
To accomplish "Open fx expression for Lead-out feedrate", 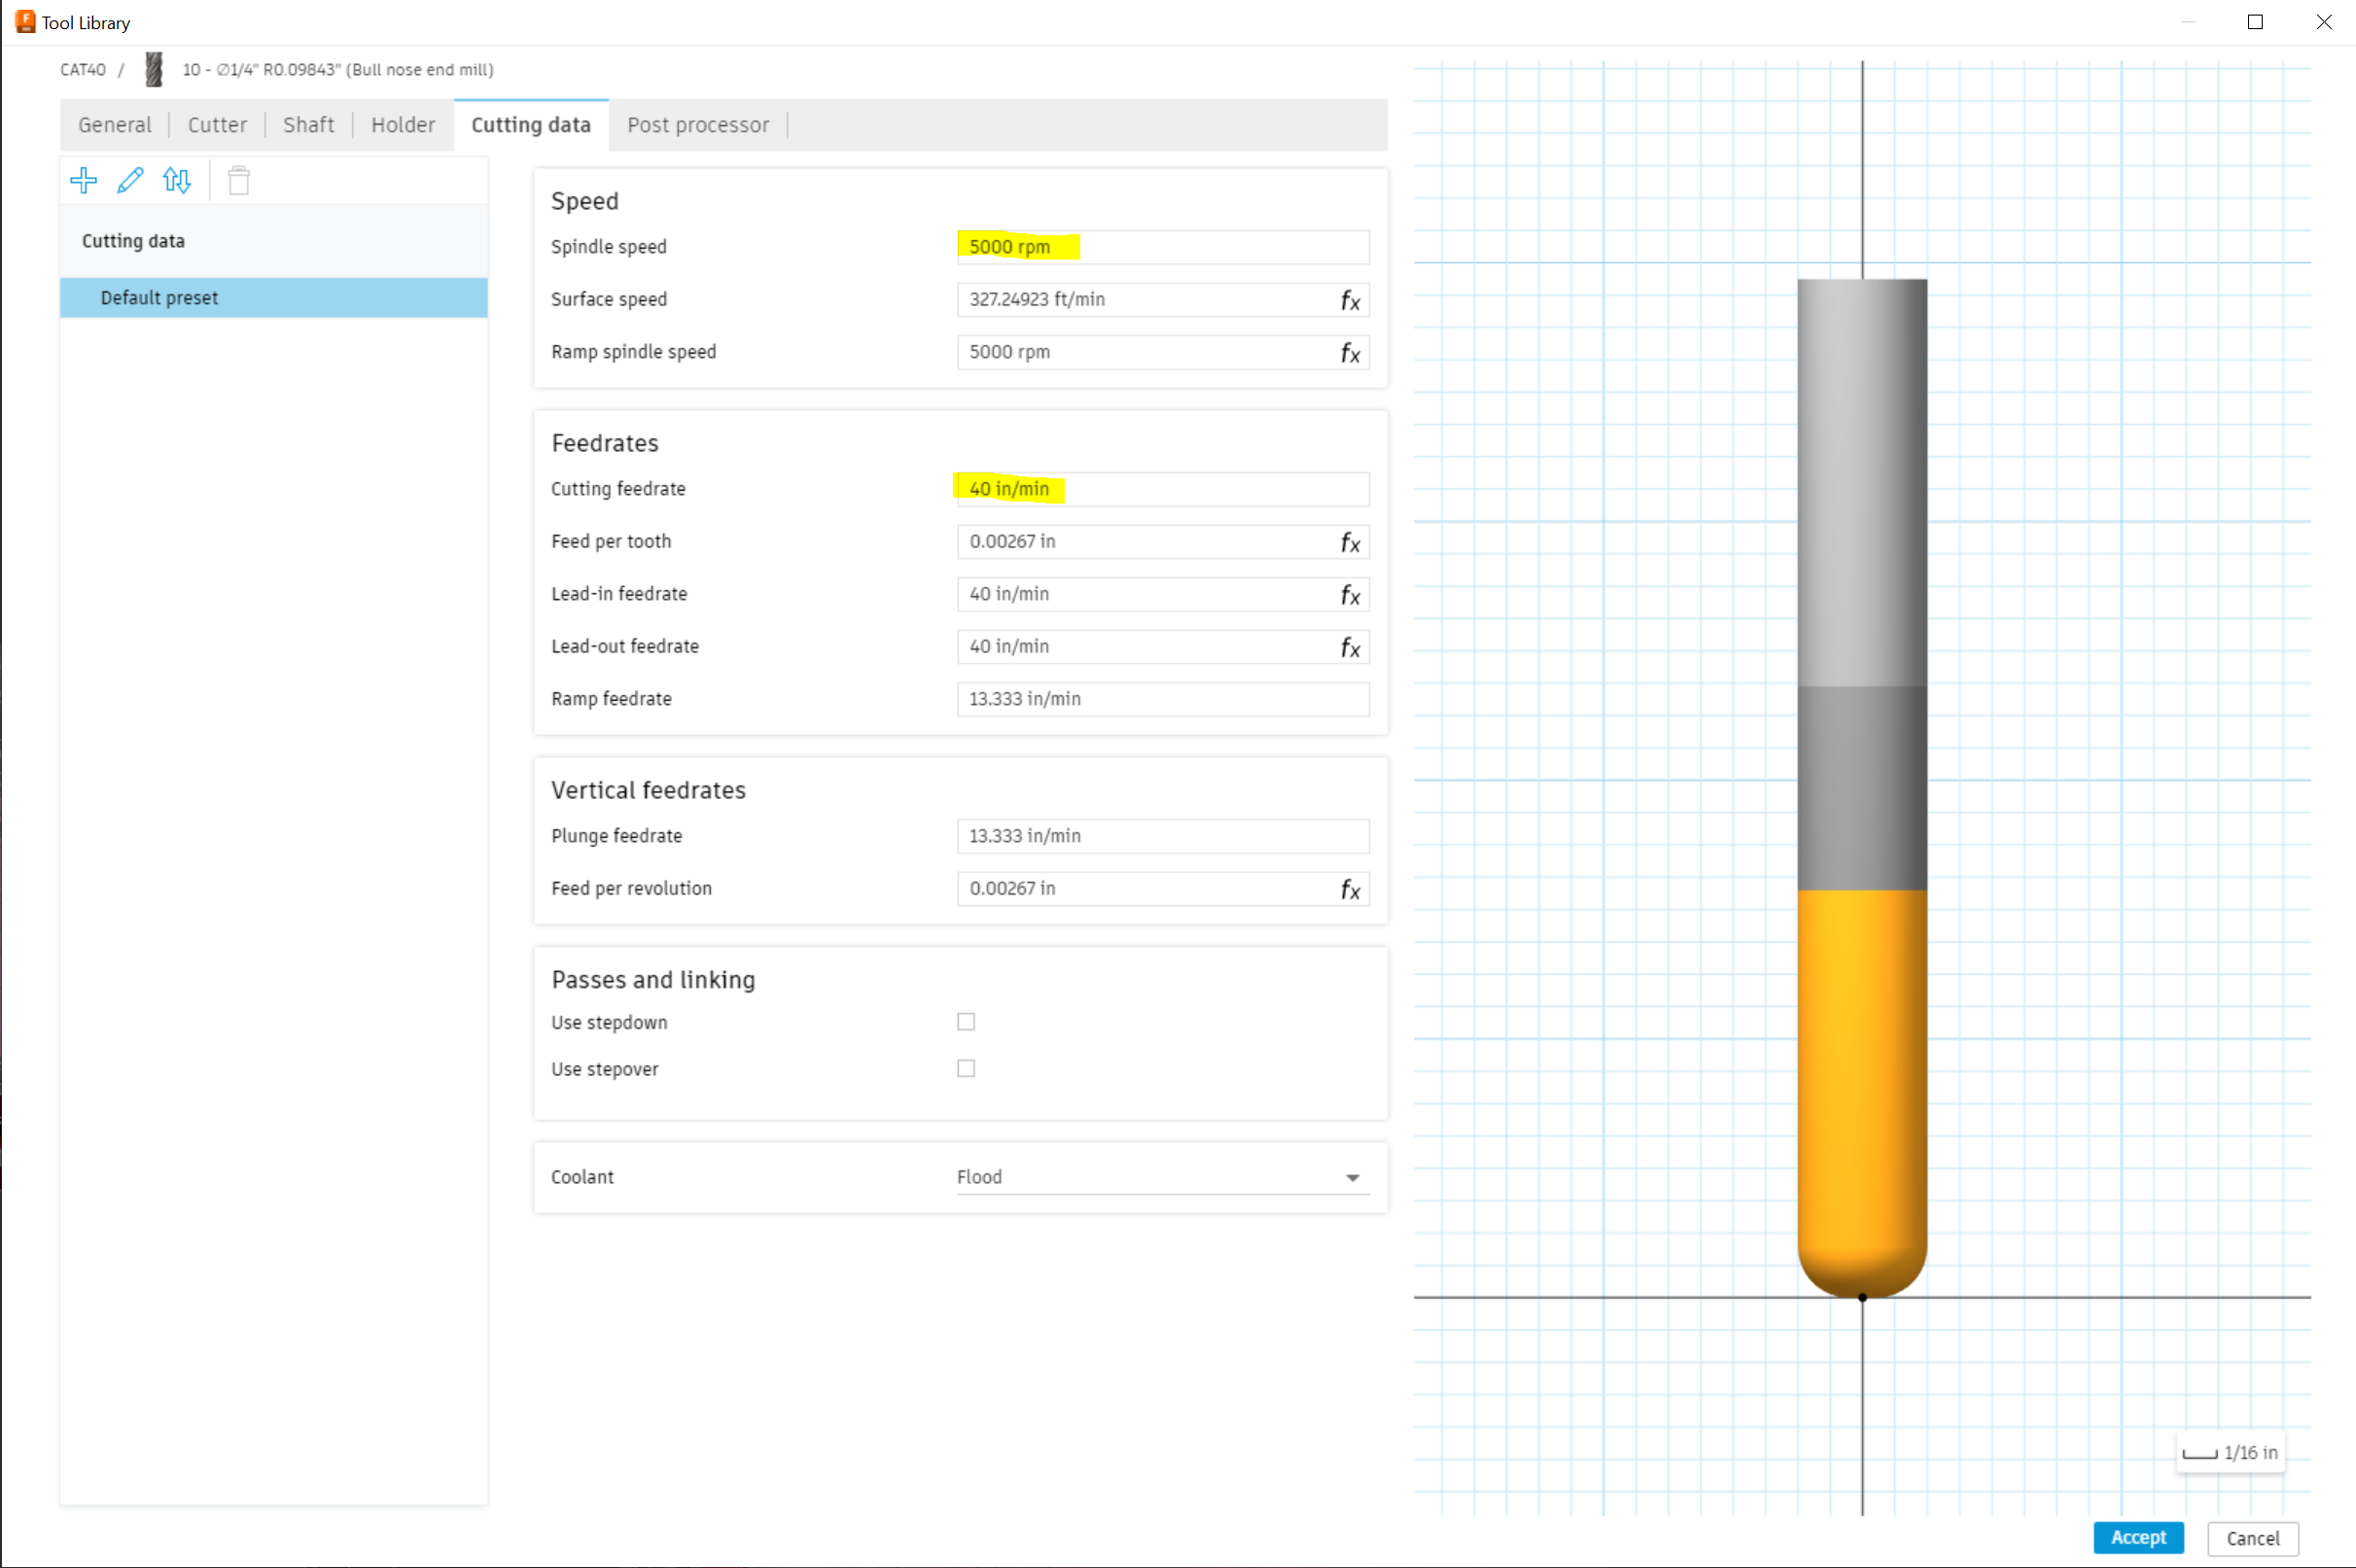I will (1350, 647).
